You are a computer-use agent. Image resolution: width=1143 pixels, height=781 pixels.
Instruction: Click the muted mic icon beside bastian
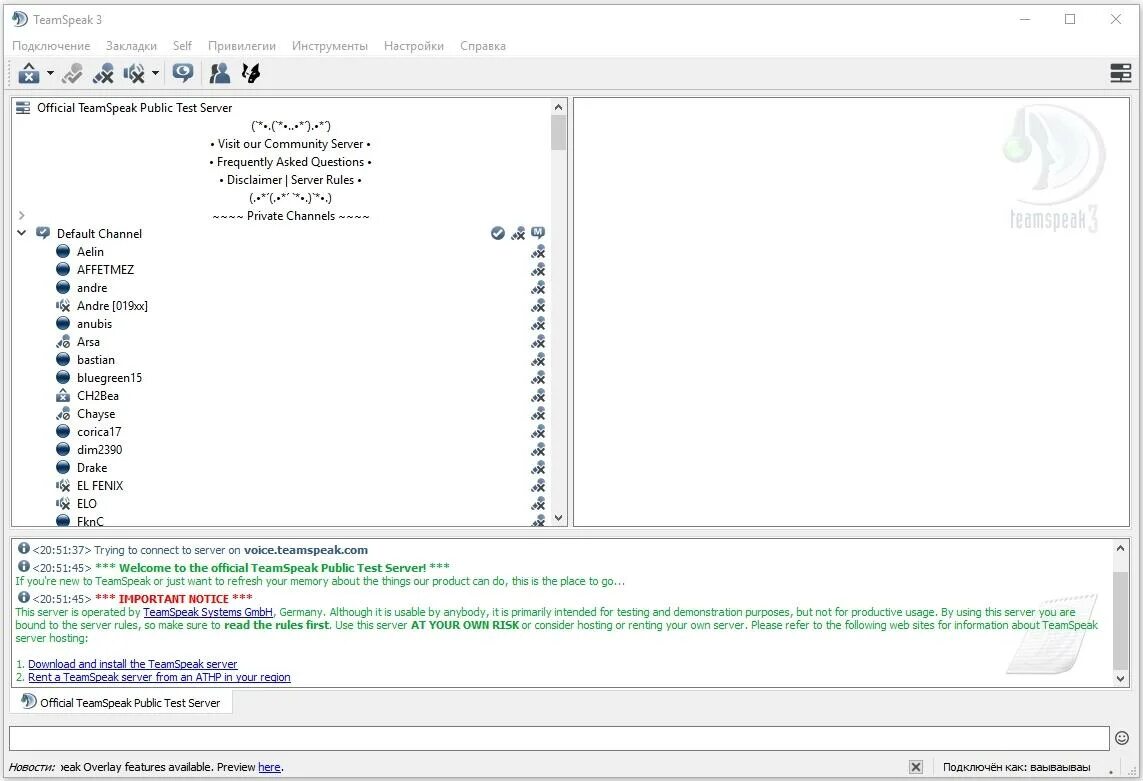[538, 360]
